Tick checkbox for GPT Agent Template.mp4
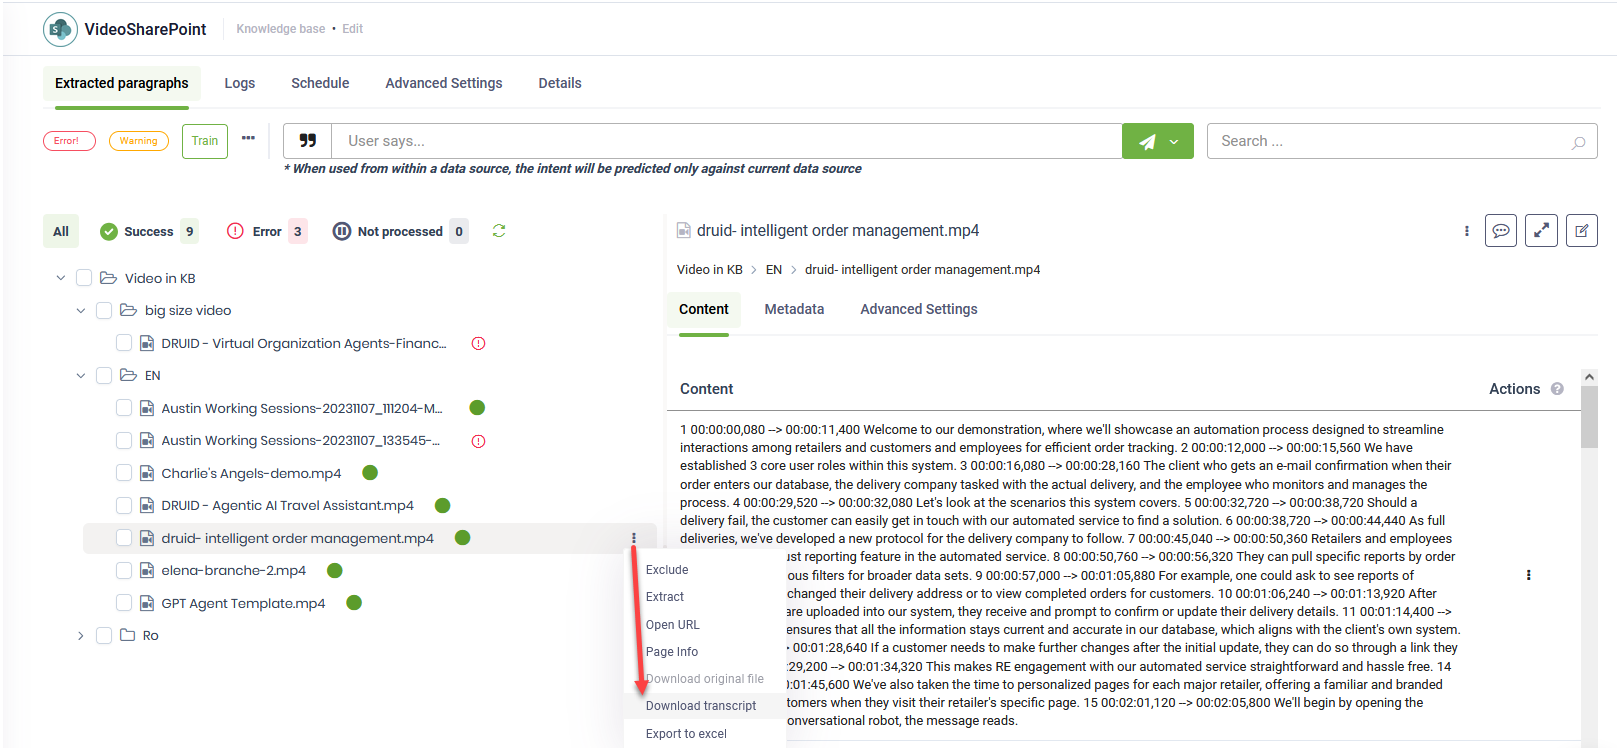This screenshot has width=1617, height=748. [x=124, y=603]
